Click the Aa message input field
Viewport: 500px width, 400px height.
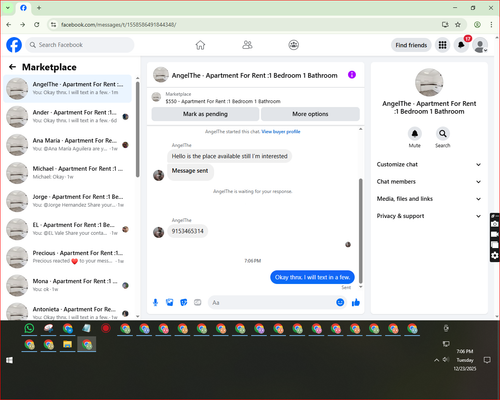click(272, 302)
